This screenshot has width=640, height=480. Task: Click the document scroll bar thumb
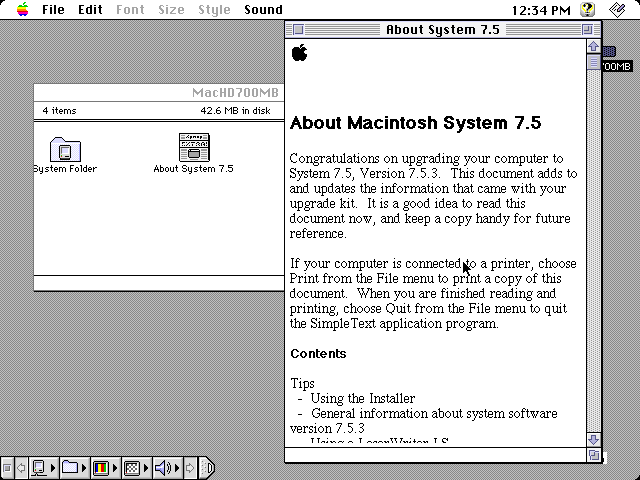pos(594,62)
